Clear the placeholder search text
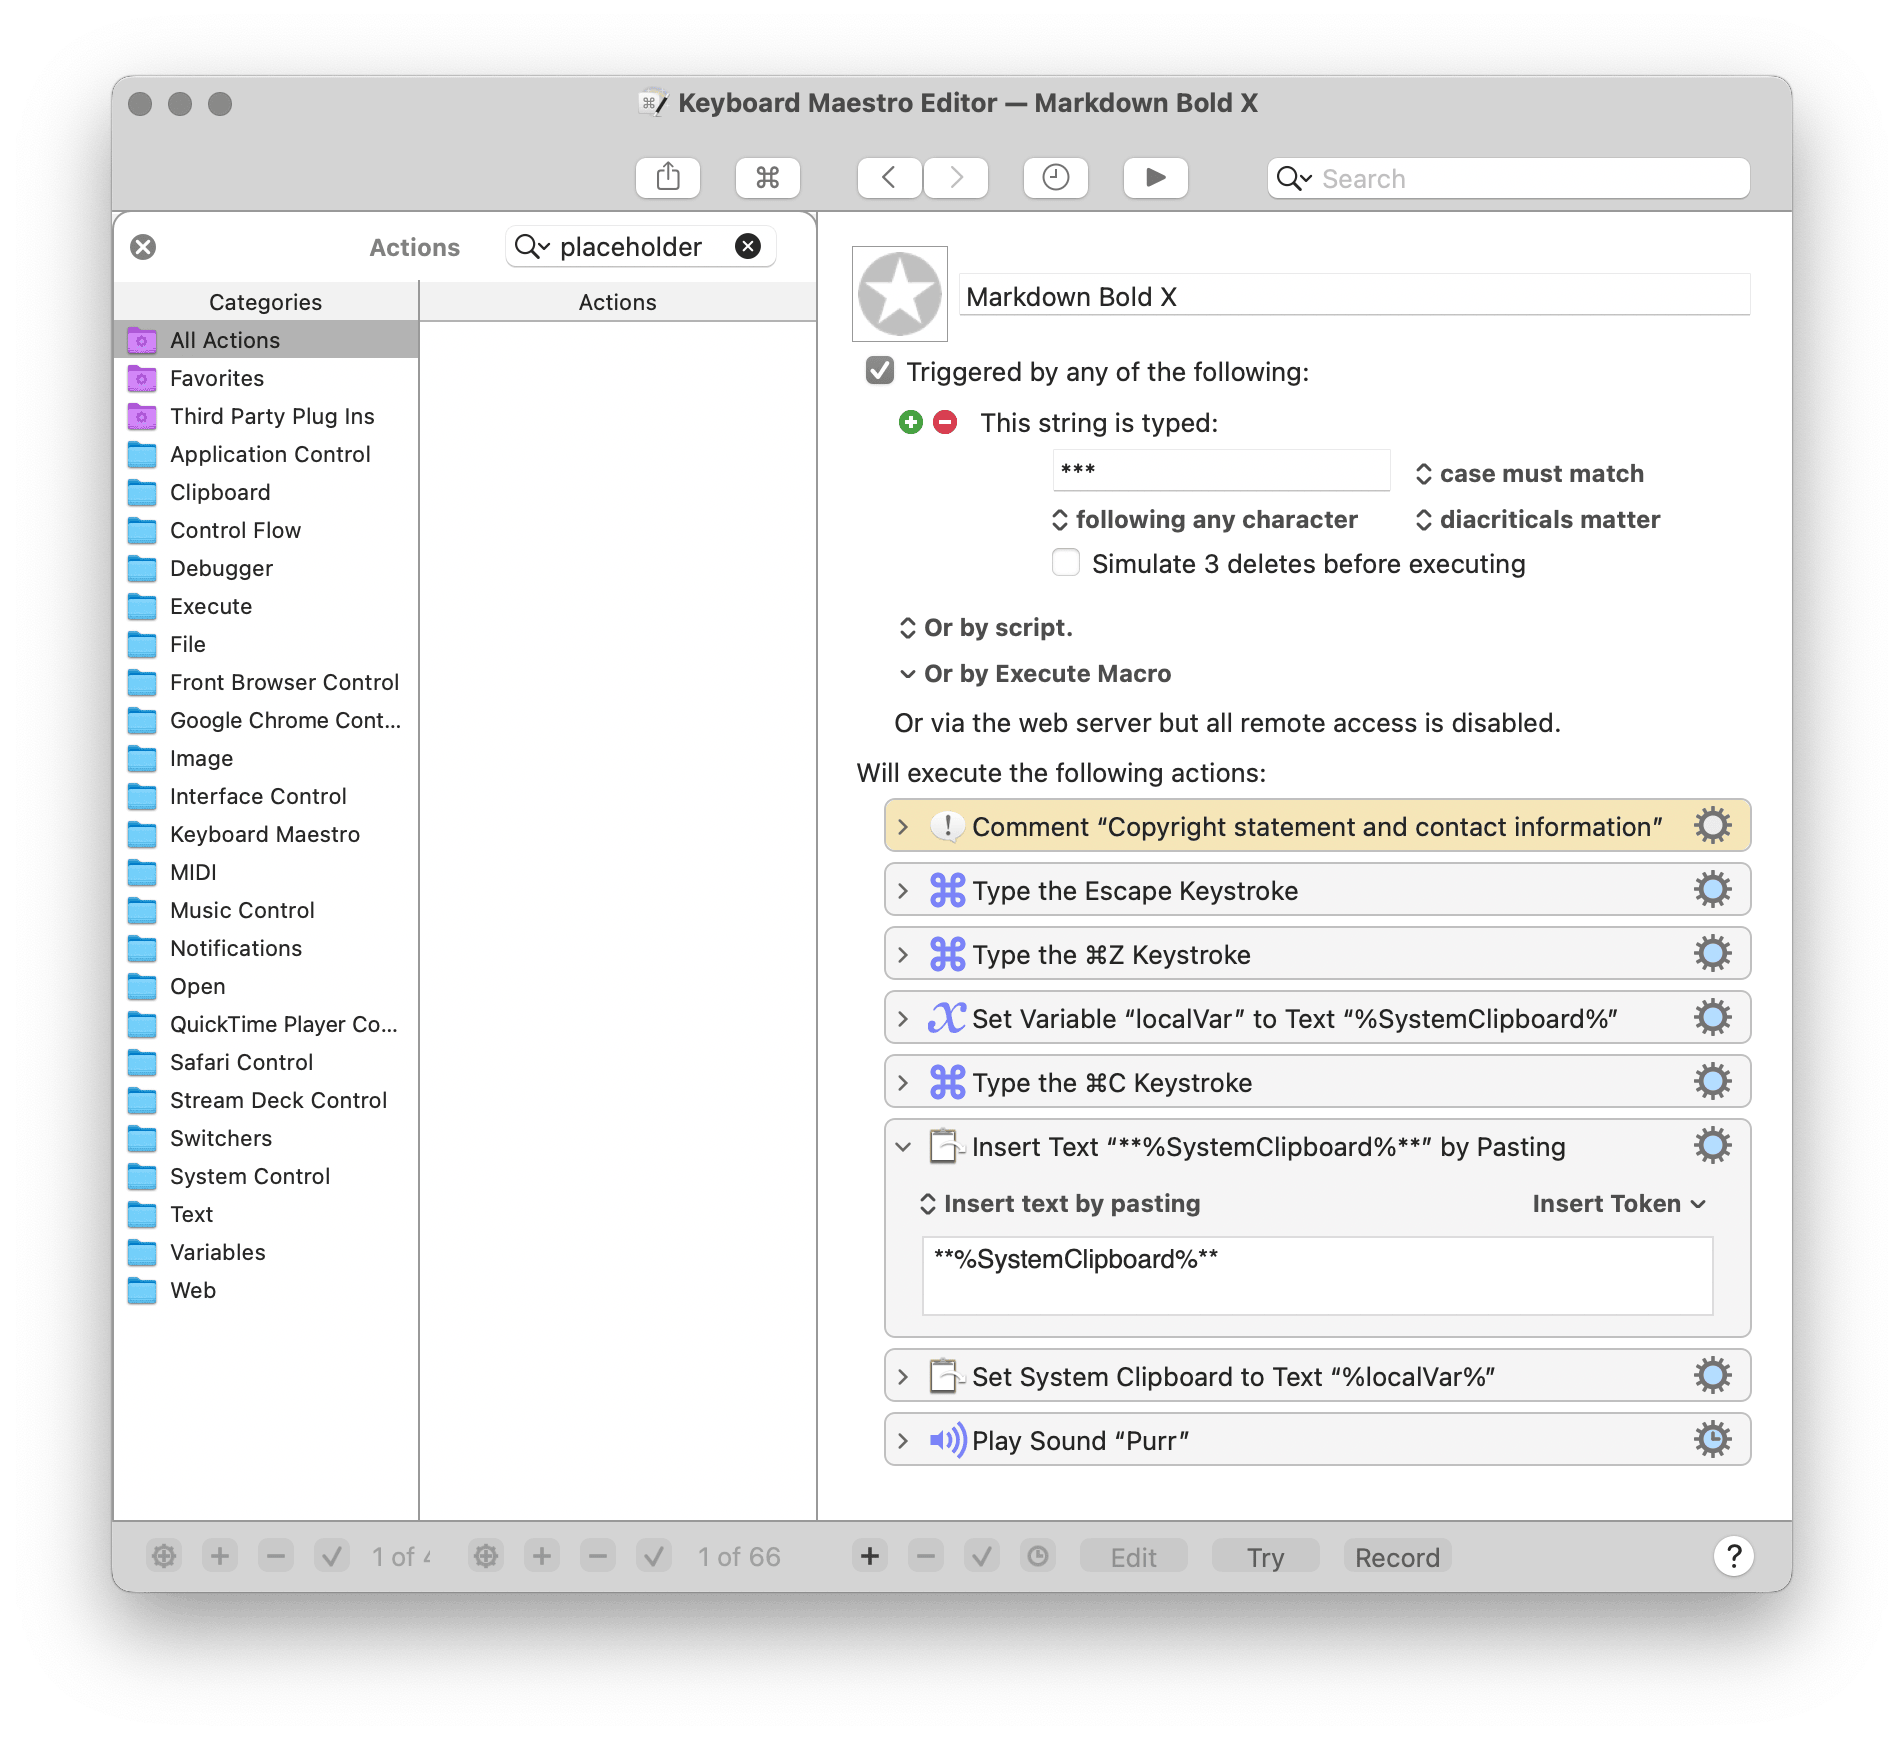This screenshot has height=1740, width=1904. pos(748,246)
